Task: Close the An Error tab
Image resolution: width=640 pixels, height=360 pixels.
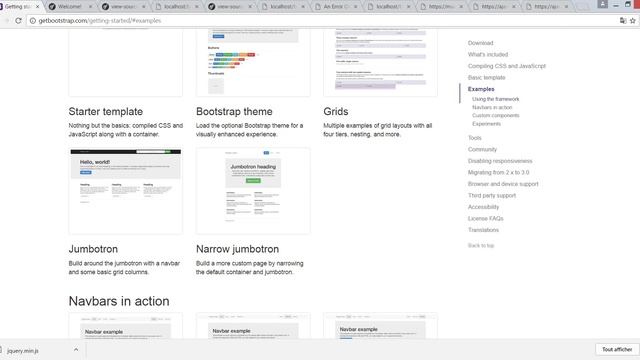Action: pos(356,7)
